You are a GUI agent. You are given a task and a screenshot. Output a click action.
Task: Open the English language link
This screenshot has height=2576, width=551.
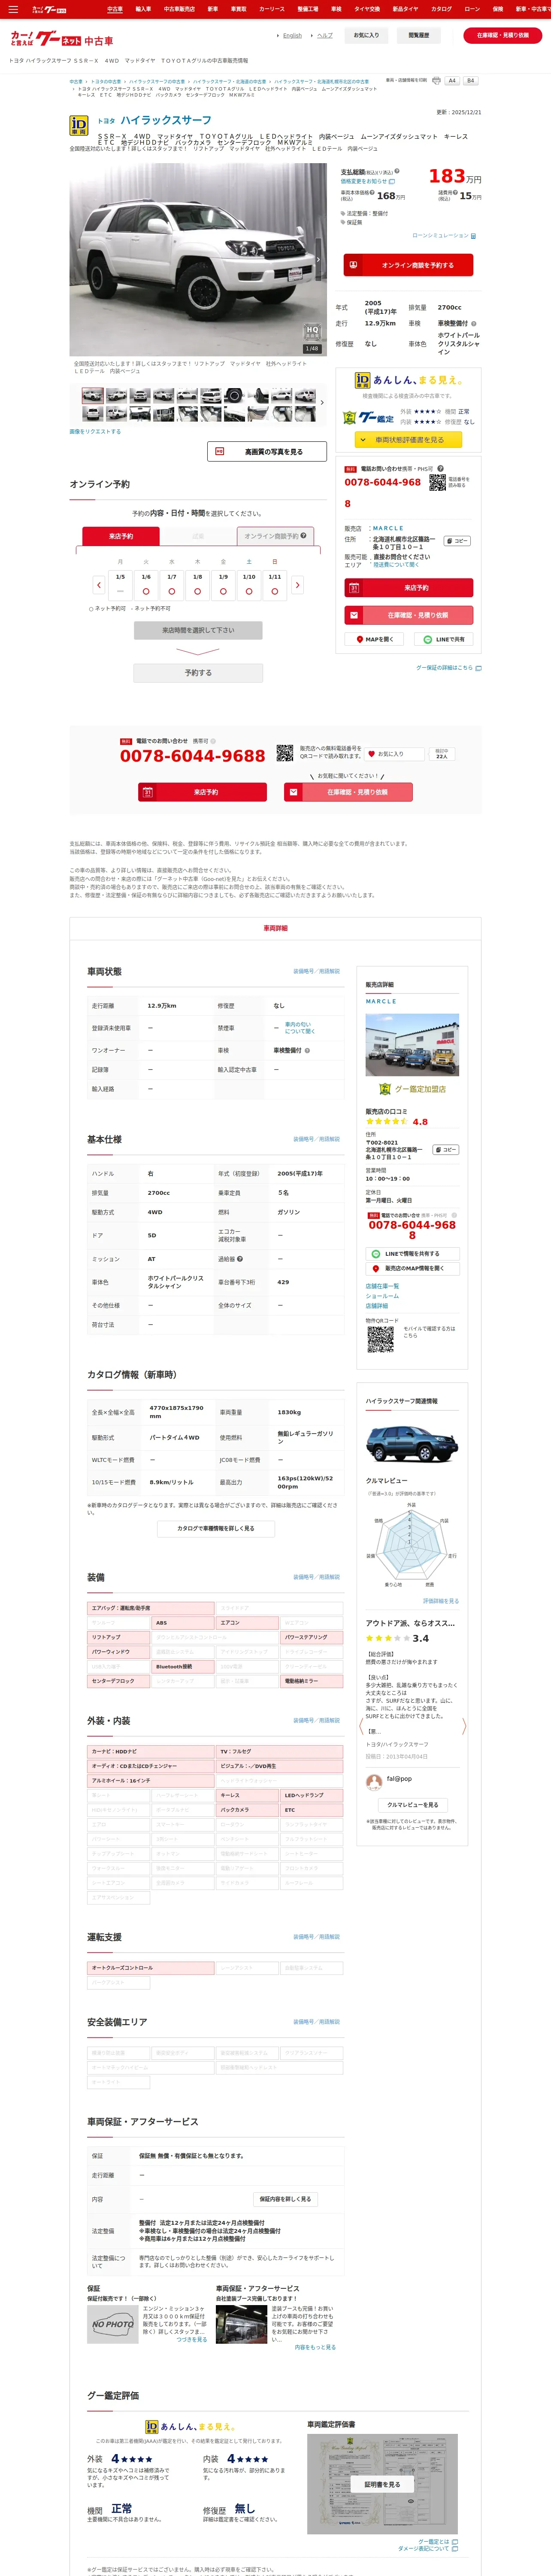click(292, 35)
